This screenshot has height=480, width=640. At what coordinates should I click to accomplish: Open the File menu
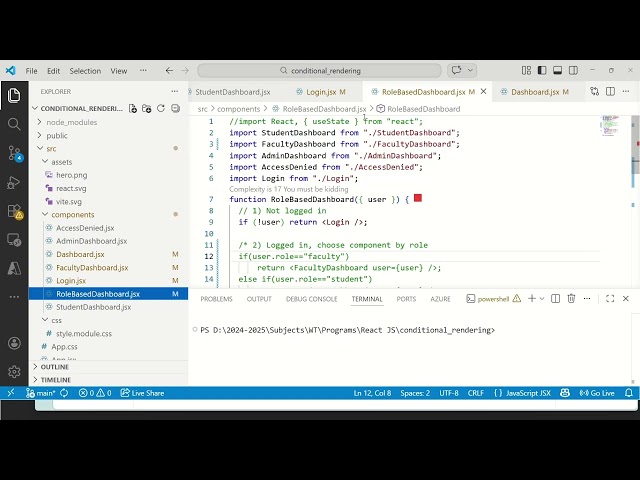pos(31,71)
